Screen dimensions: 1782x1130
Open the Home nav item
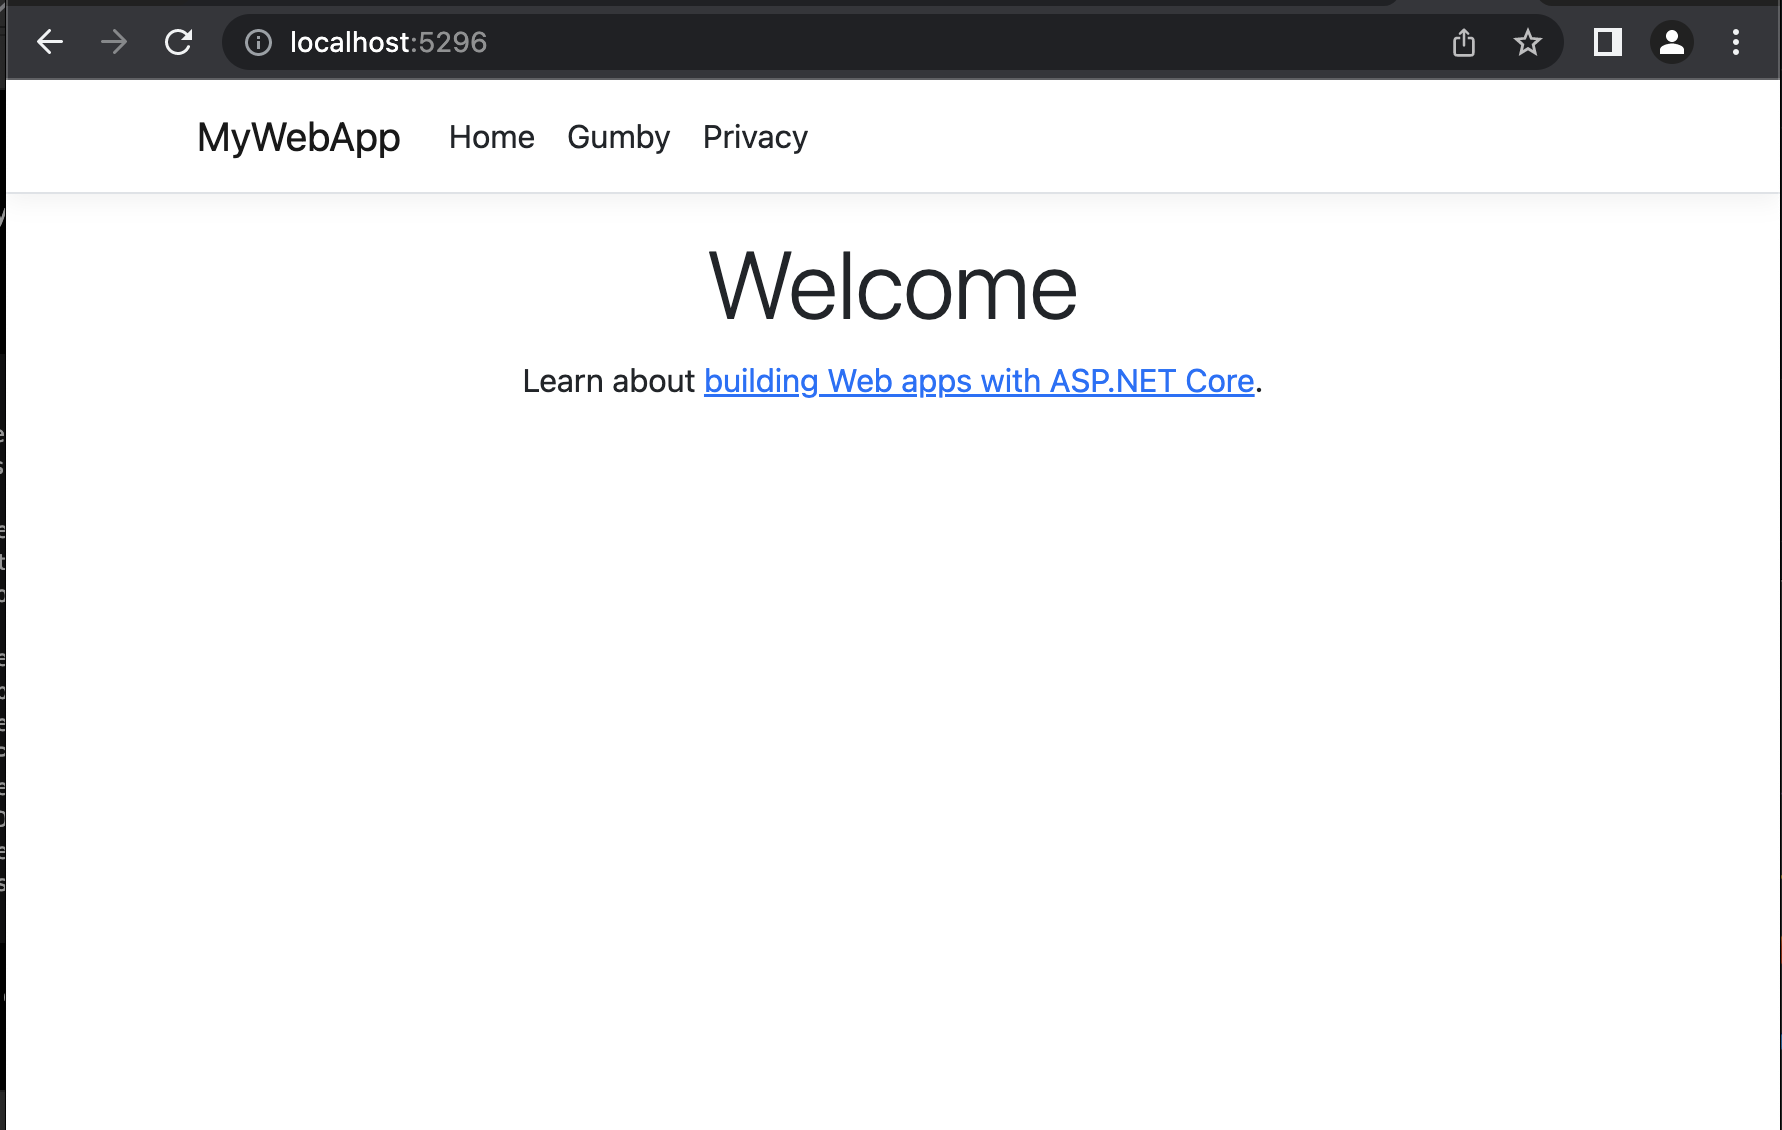click(x=492, y=137)
